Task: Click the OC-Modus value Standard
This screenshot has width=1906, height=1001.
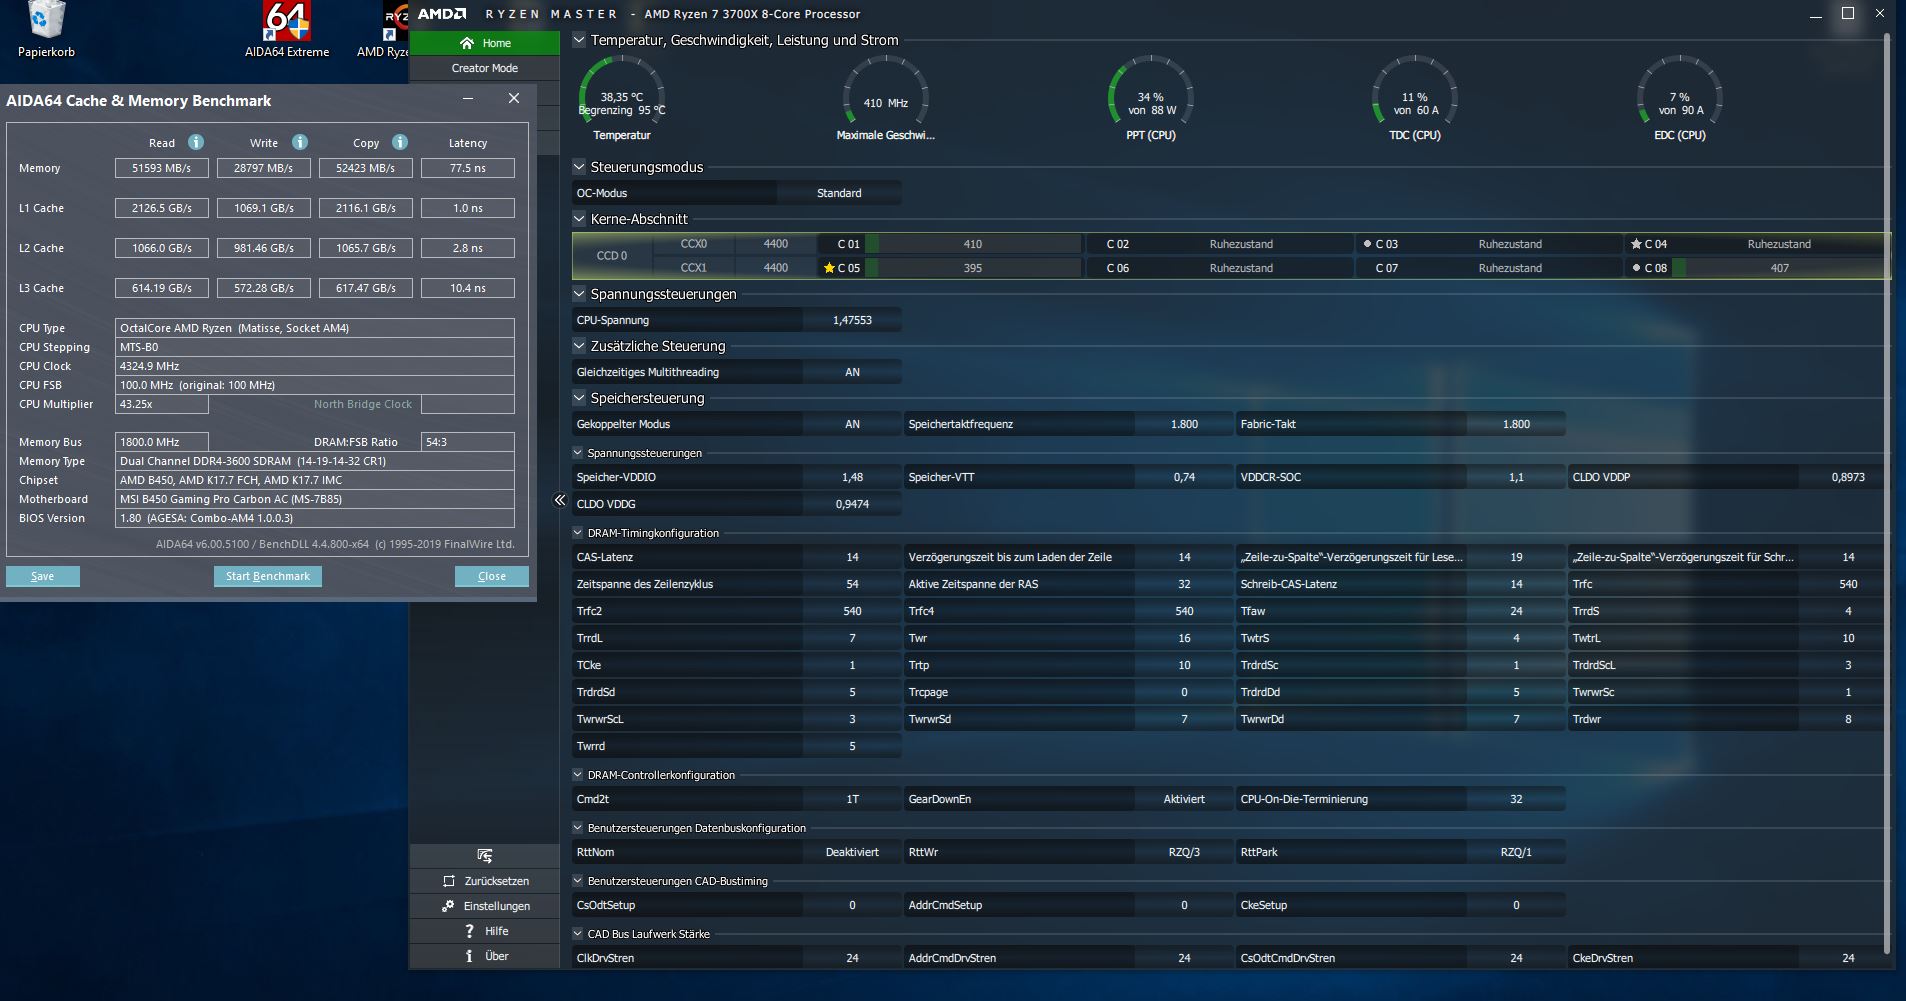Action: pos(839,193)
